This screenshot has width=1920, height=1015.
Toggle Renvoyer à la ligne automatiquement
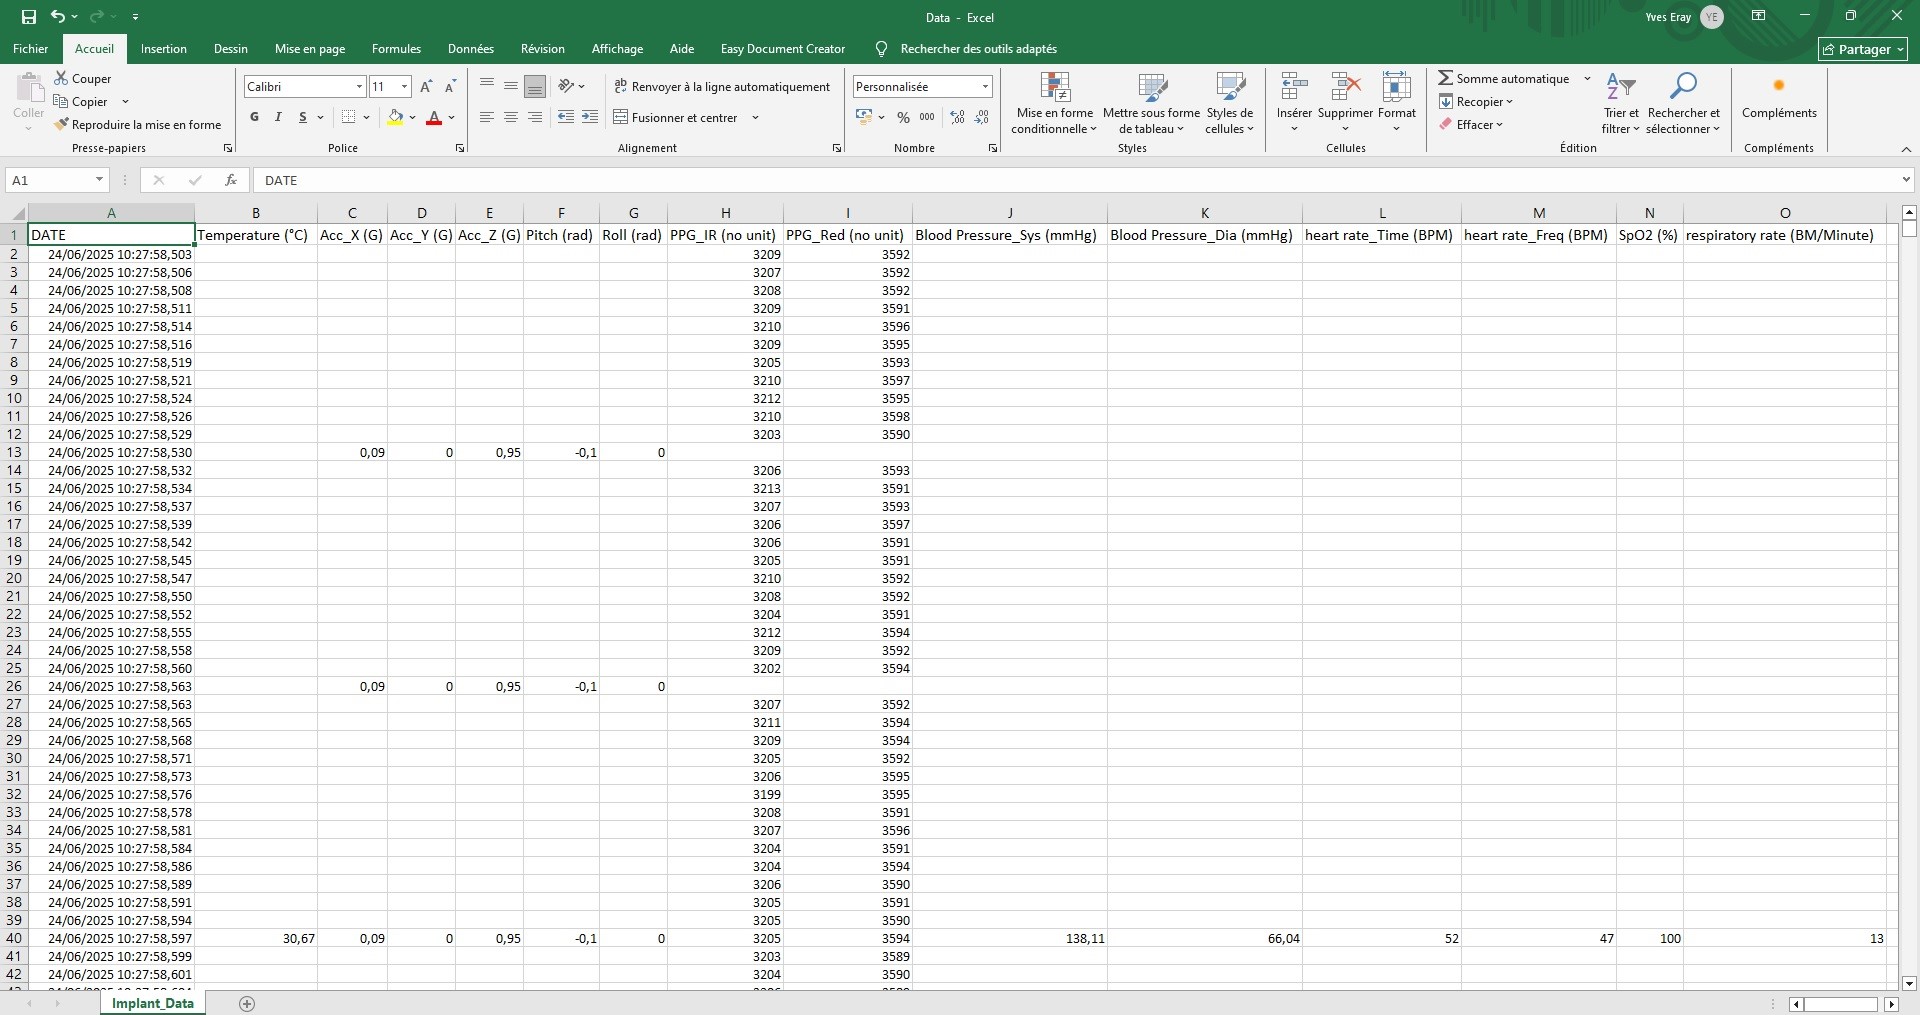click(x=722, y=87)
